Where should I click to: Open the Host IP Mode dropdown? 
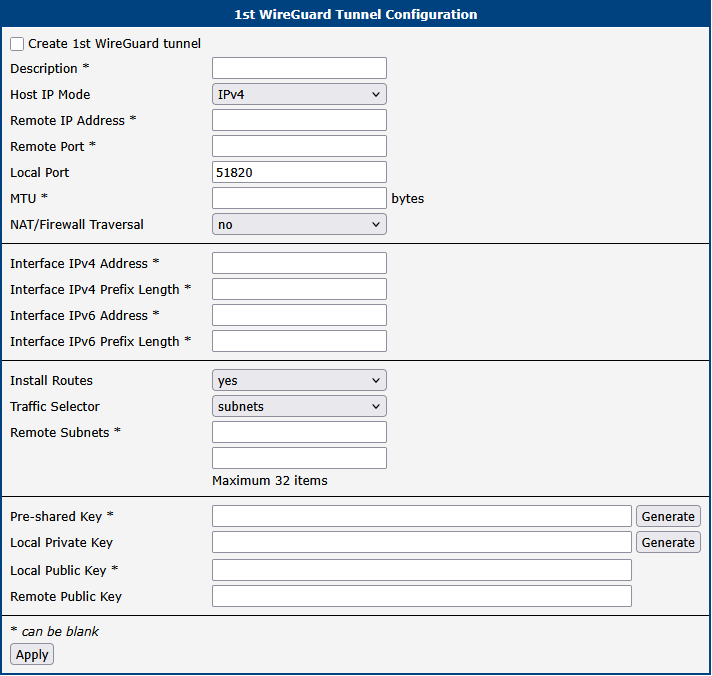299,94
